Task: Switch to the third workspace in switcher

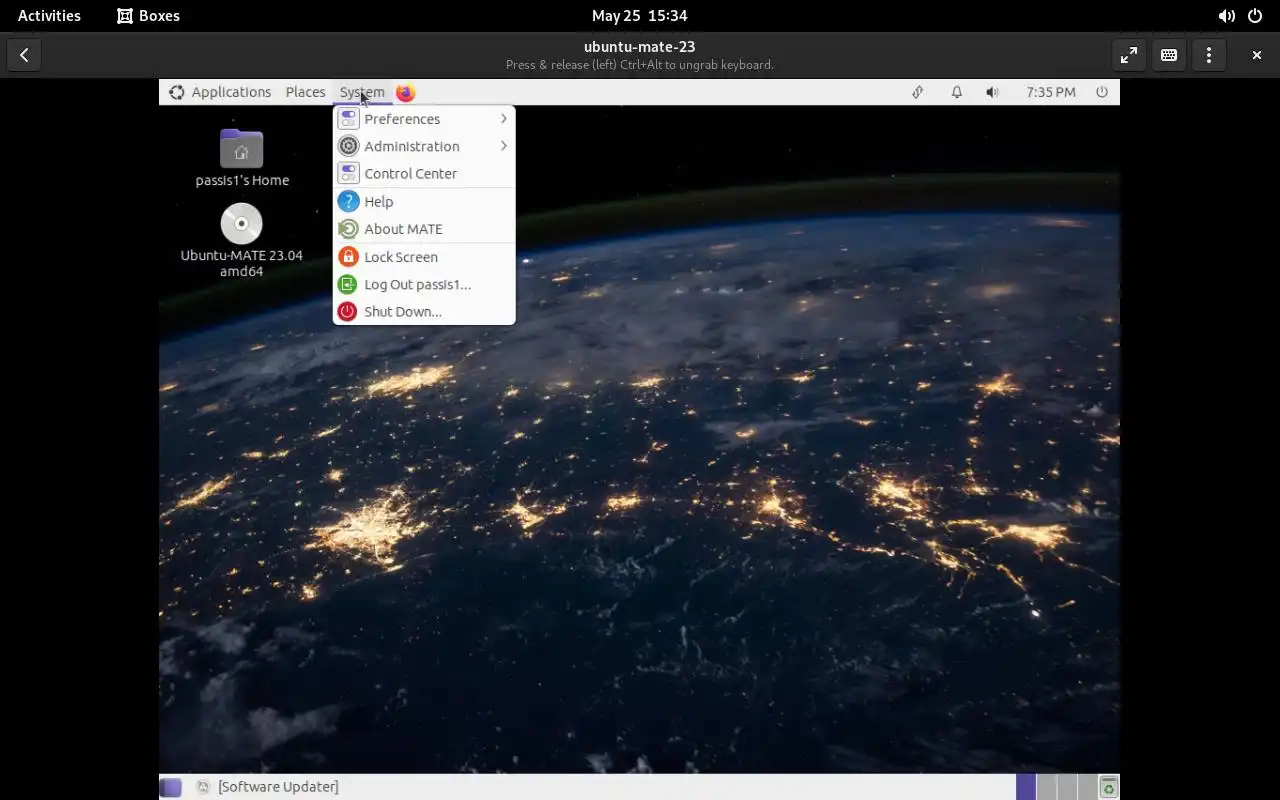Action: 1066,787
